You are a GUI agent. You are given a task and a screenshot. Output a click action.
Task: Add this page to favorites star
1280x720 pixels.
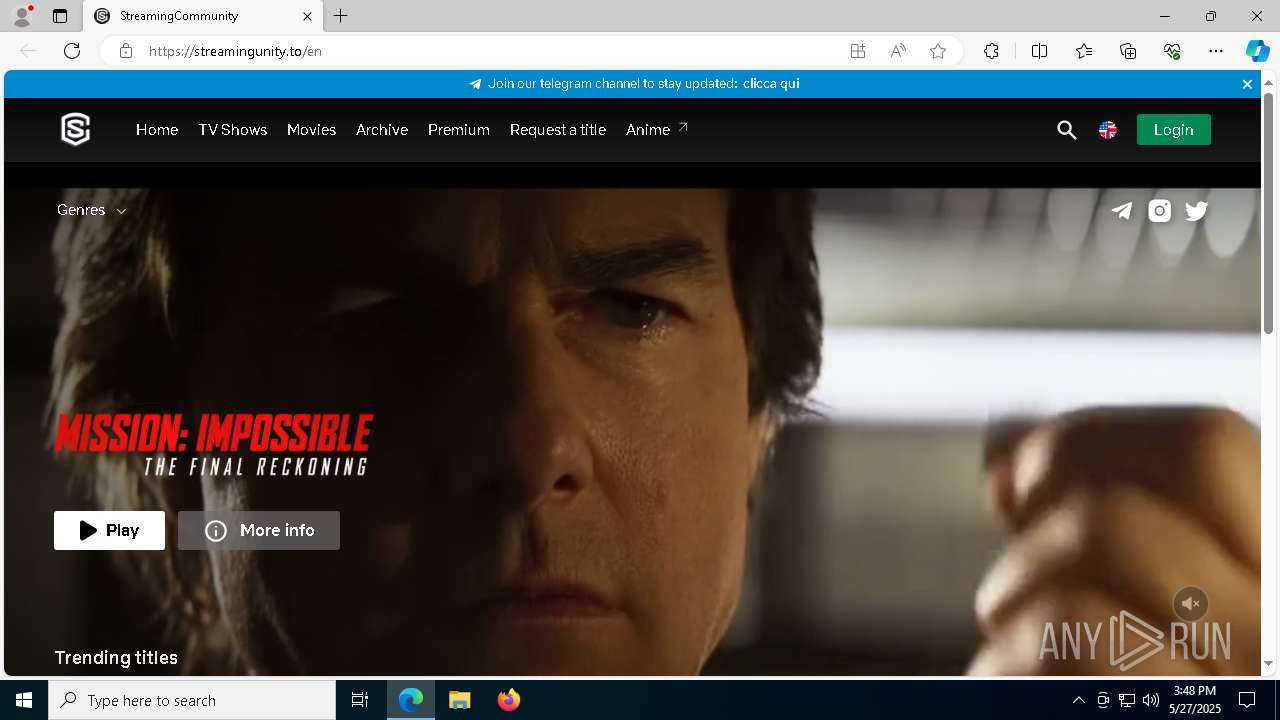pyautogui.click(x=938, y=51)
